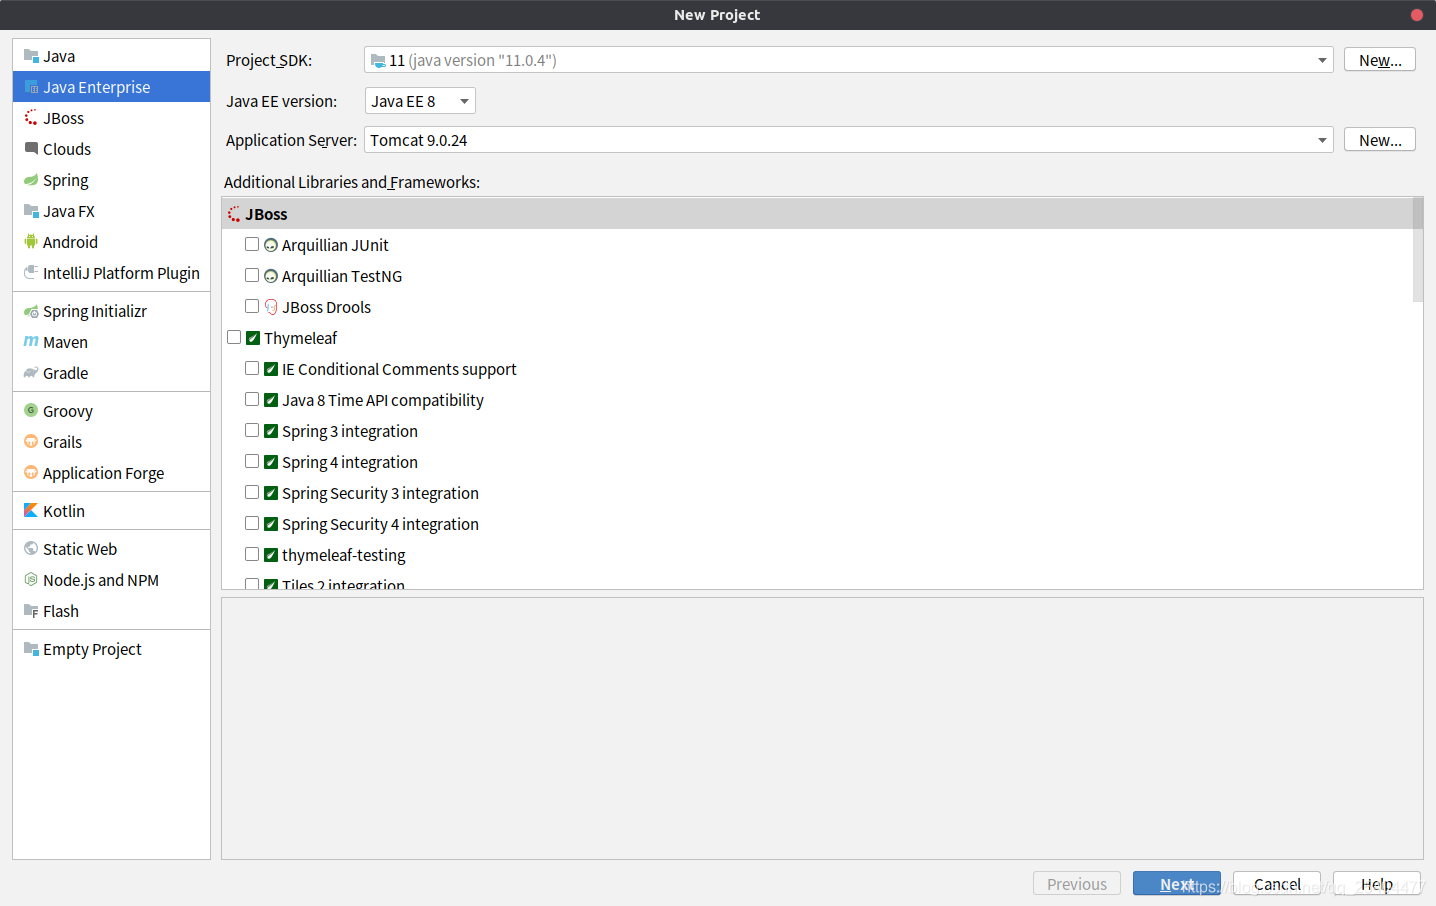1436x906 pixels.
Task: Tick Java 8 Time API compatibility checkbox
Action: point(252,399)
